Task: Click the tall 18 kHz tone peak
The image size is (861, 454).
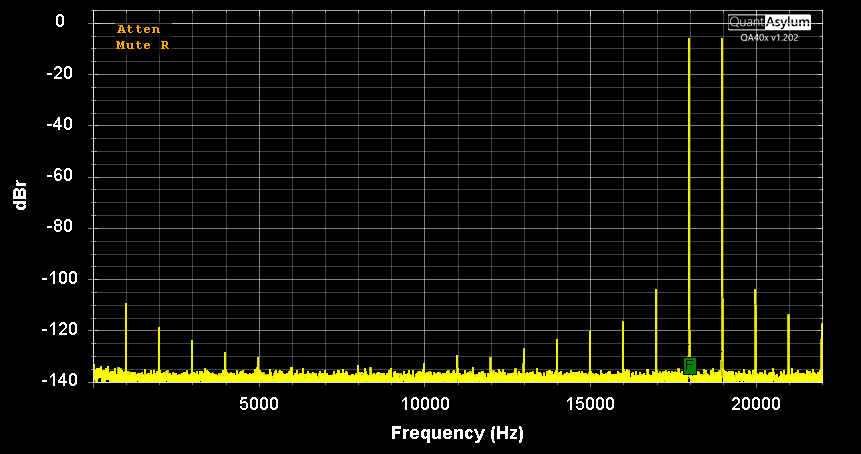Action: [689, 198]
